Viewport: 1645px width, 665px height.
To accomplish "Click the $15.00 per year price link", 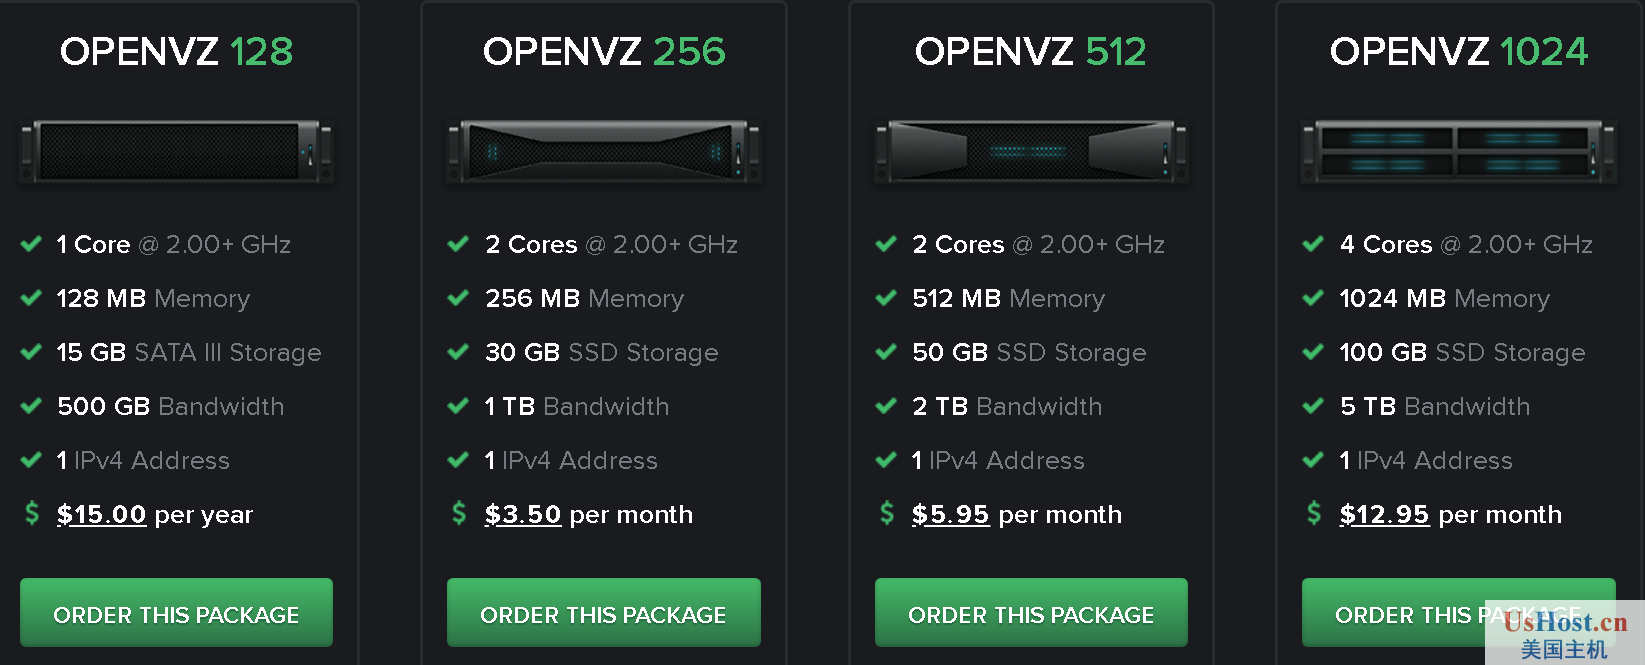I will pyautogui.click(x=102, y=515).
